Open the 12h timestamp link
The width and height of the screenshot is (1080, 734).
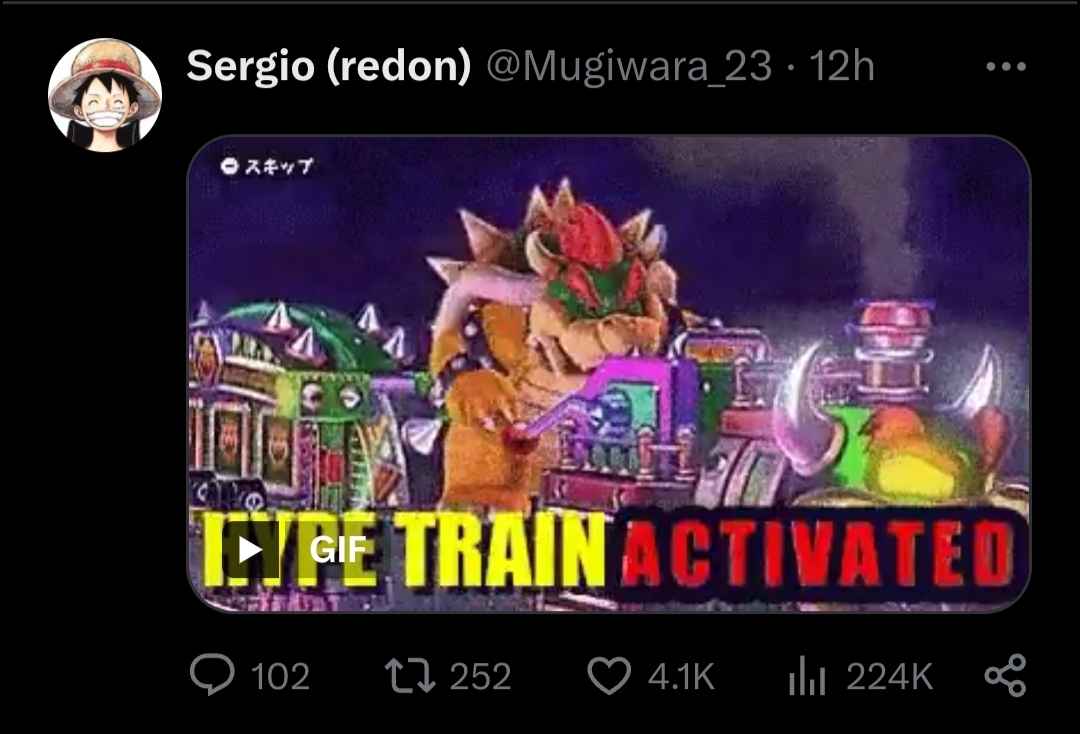pos(842,67)
